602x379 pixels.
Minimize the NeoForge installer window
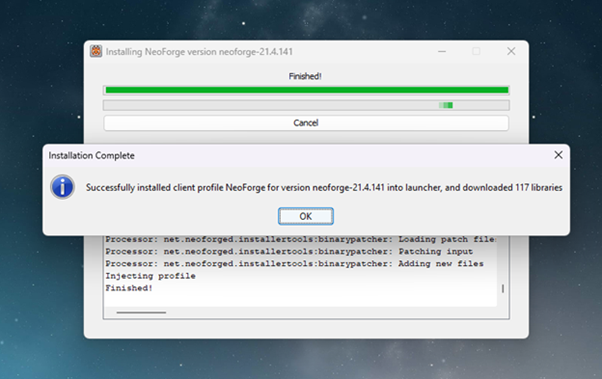[442, 51]
